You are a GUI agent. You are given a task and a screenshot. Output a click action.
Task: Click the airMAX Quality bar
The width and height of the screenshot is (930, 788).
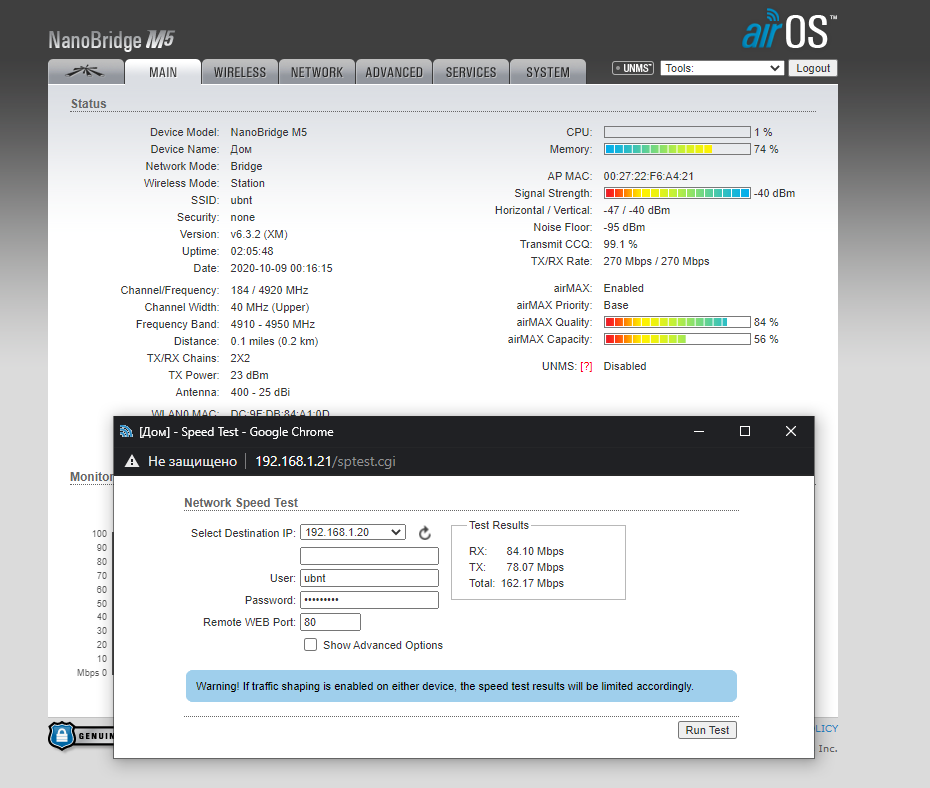[677, 322]
